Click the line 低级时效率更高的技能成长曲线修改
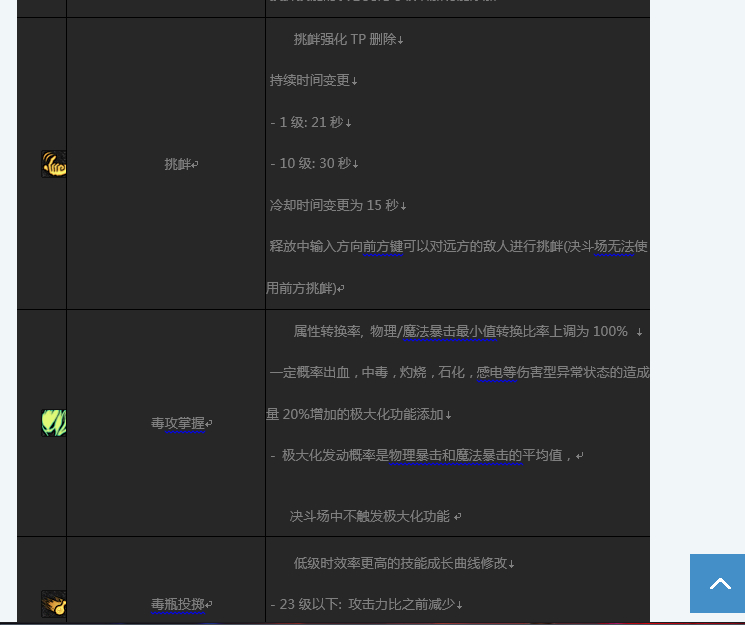 point(401,563)
